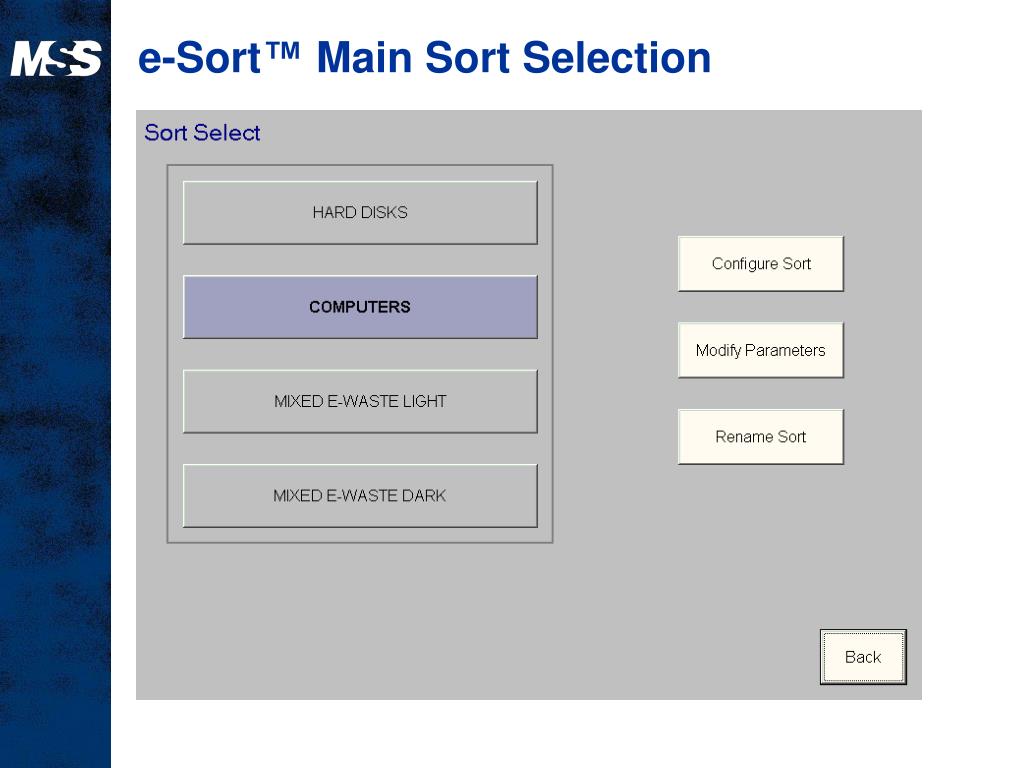Click the e-Sort word in the title
This screenshot has height=768, width=1024.
200,57
